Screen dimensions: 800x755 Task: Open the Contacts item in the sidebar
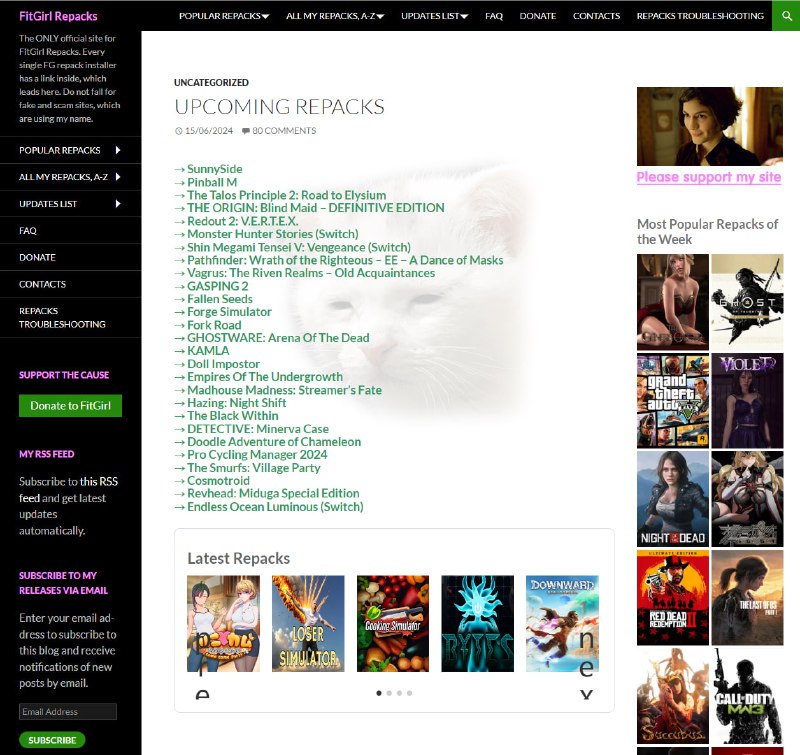pyautogui.click(x=42, y=284)
